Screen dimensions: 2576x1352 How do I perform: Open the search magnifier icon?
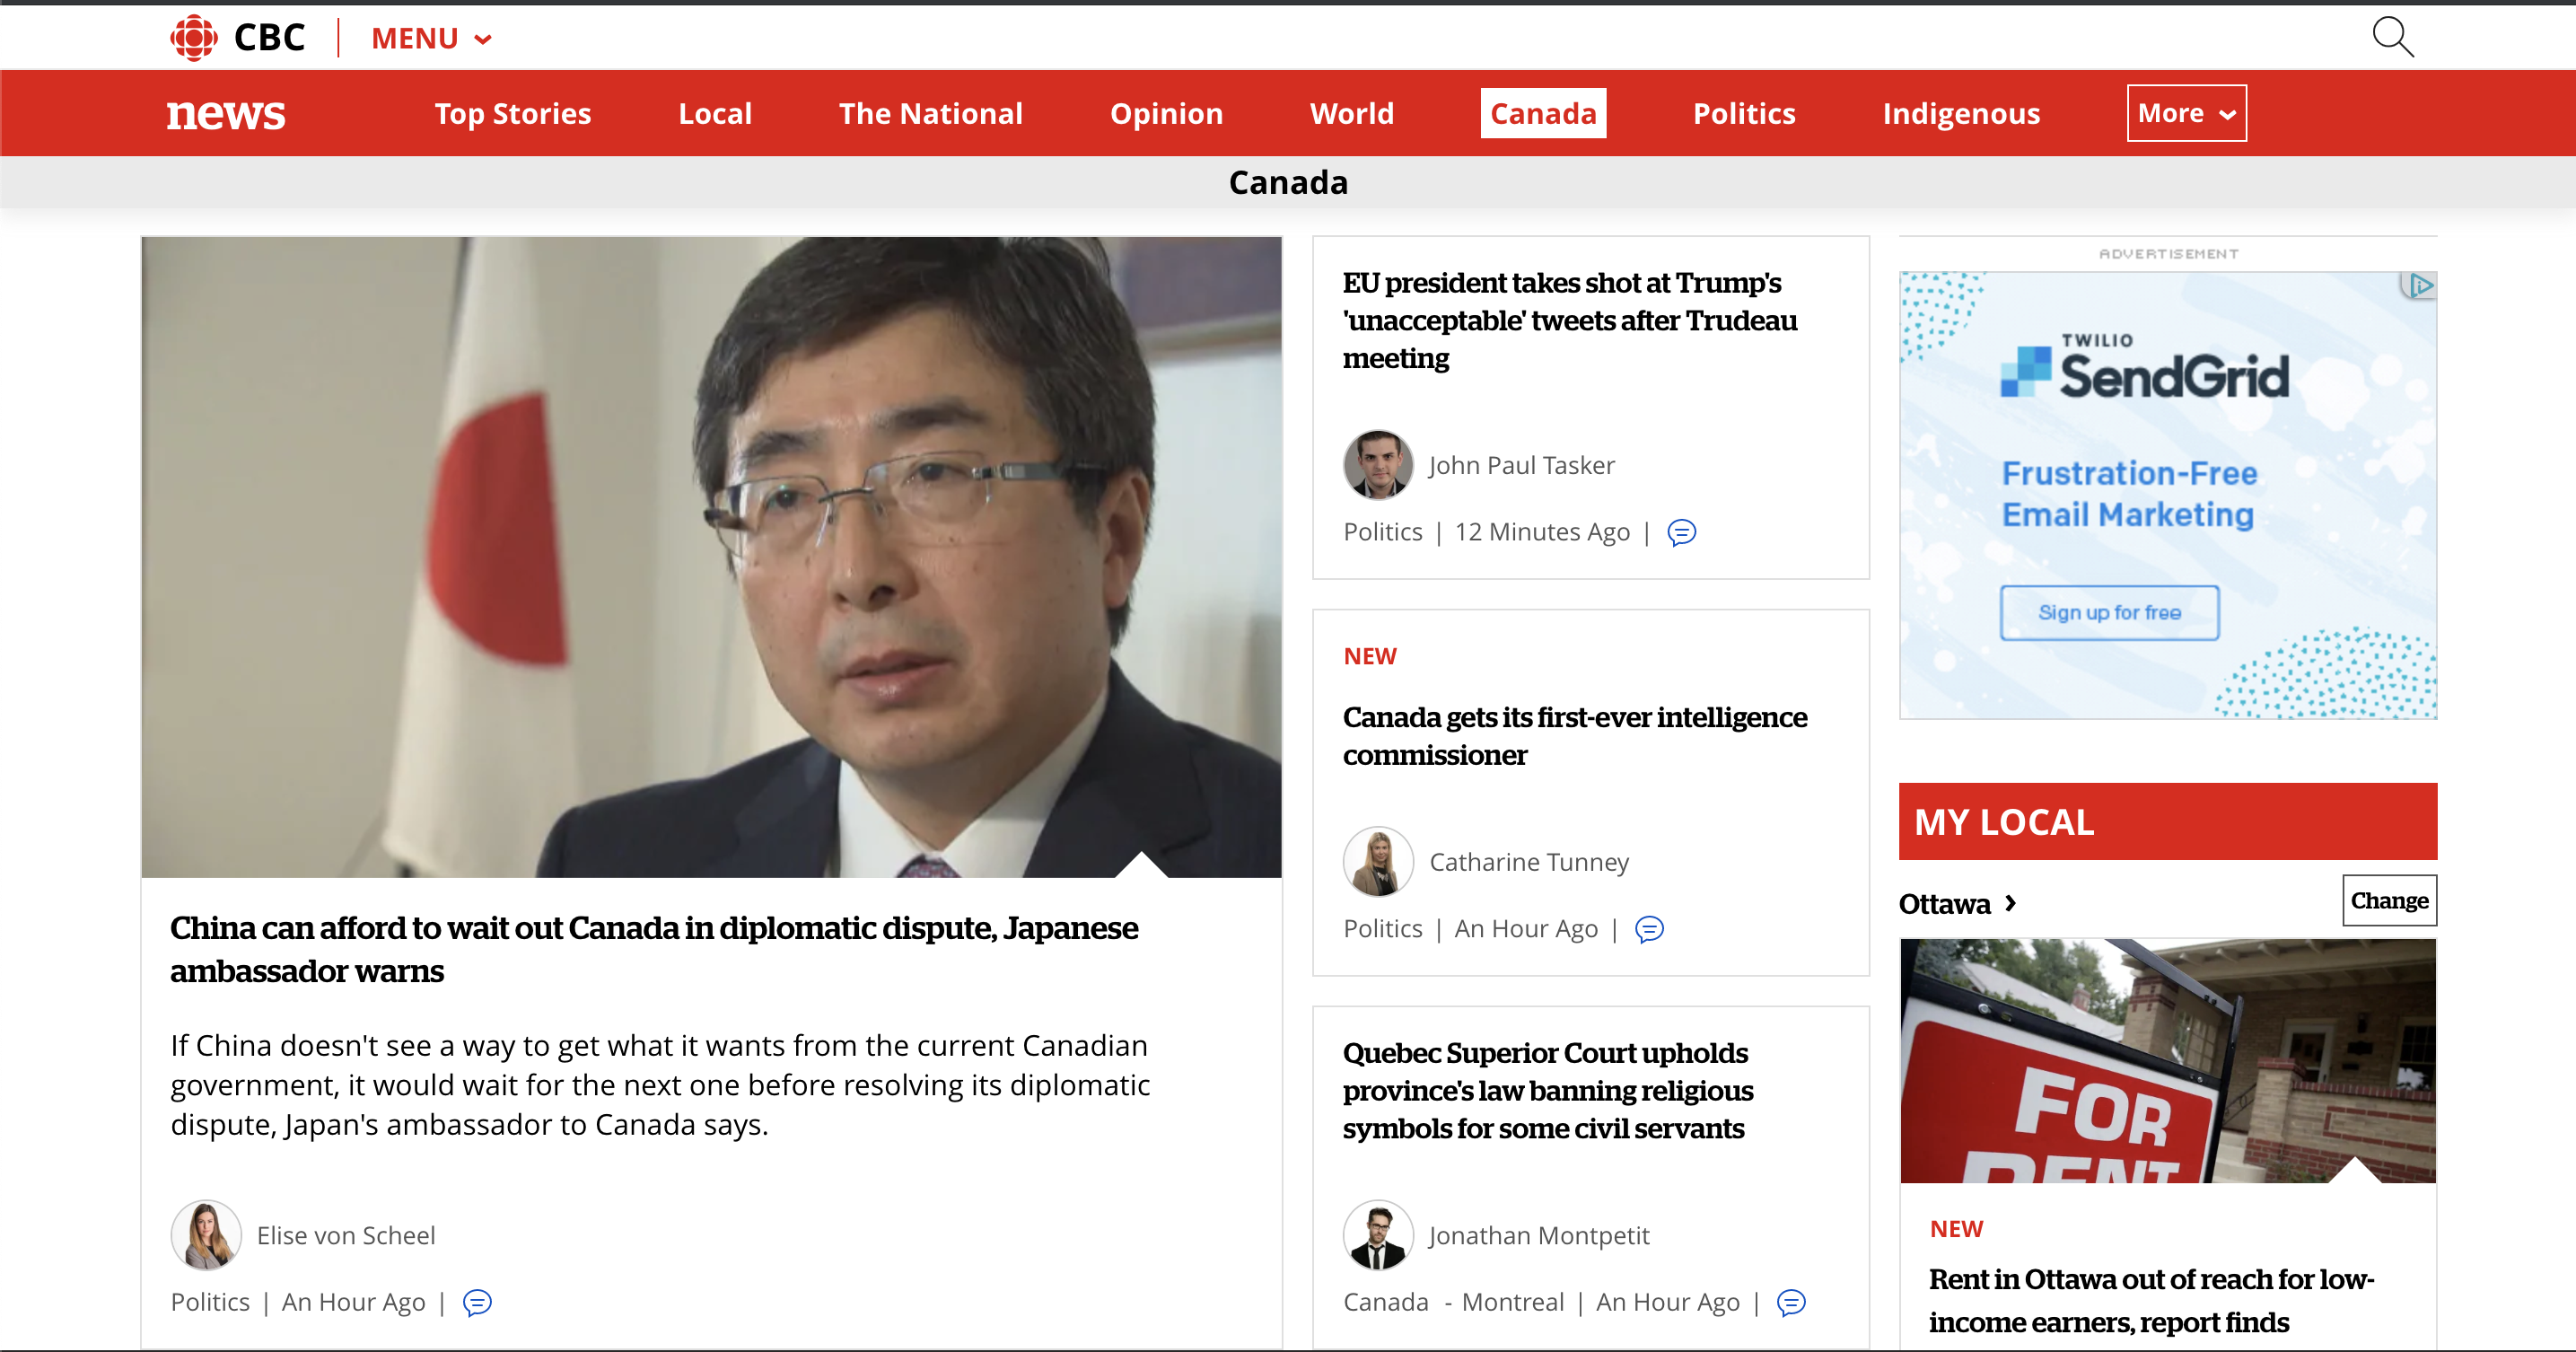[2392, 37]
